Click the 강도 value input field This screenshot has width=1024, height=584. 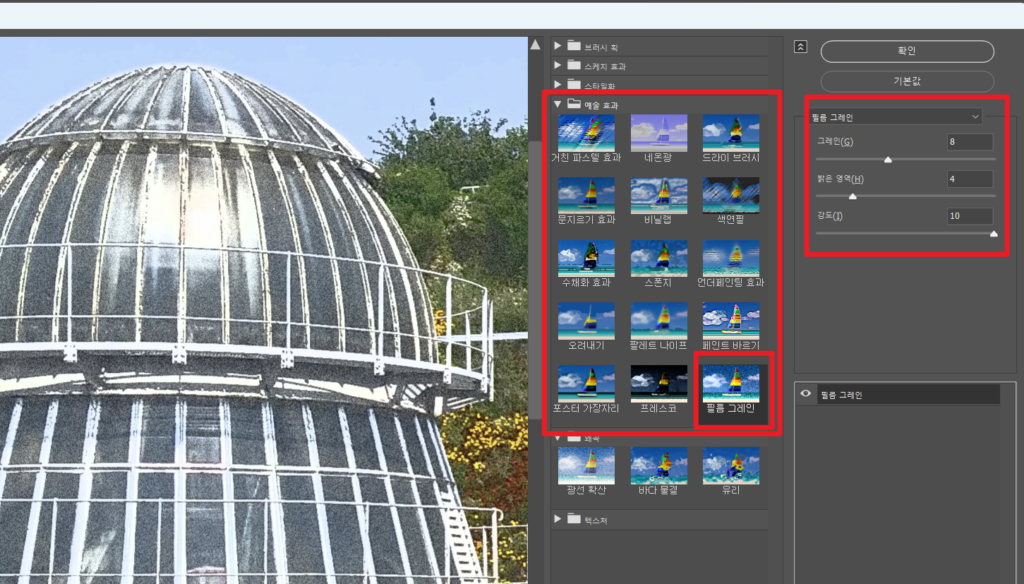969,216
